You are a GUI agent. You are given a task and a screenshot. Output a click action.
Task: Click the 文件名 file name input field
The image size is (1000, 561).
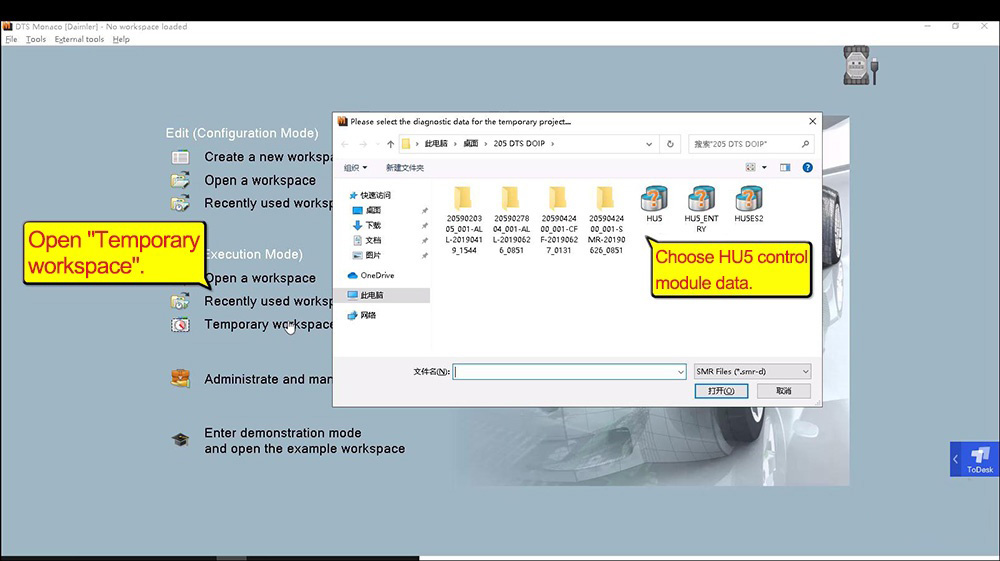pos(569,372)
